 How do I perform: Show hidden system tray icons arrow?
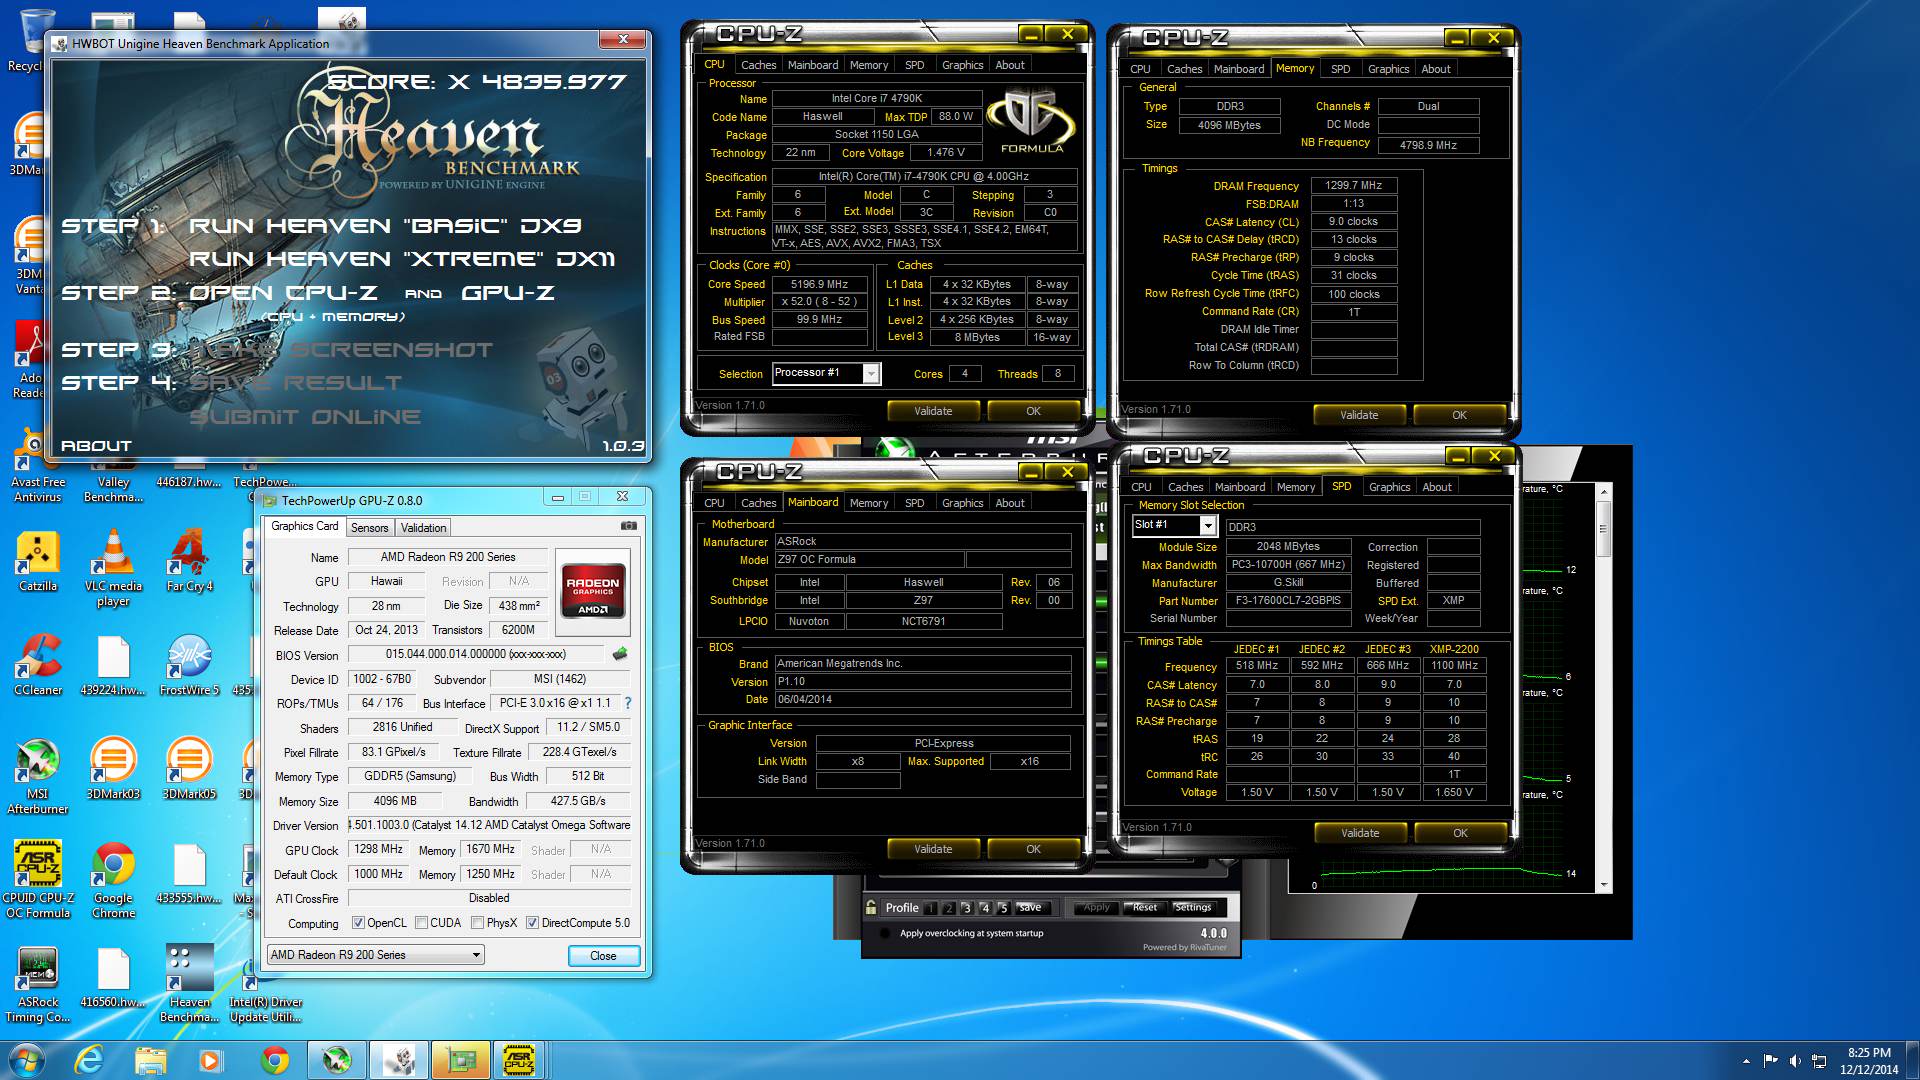pos(1746,1061)
